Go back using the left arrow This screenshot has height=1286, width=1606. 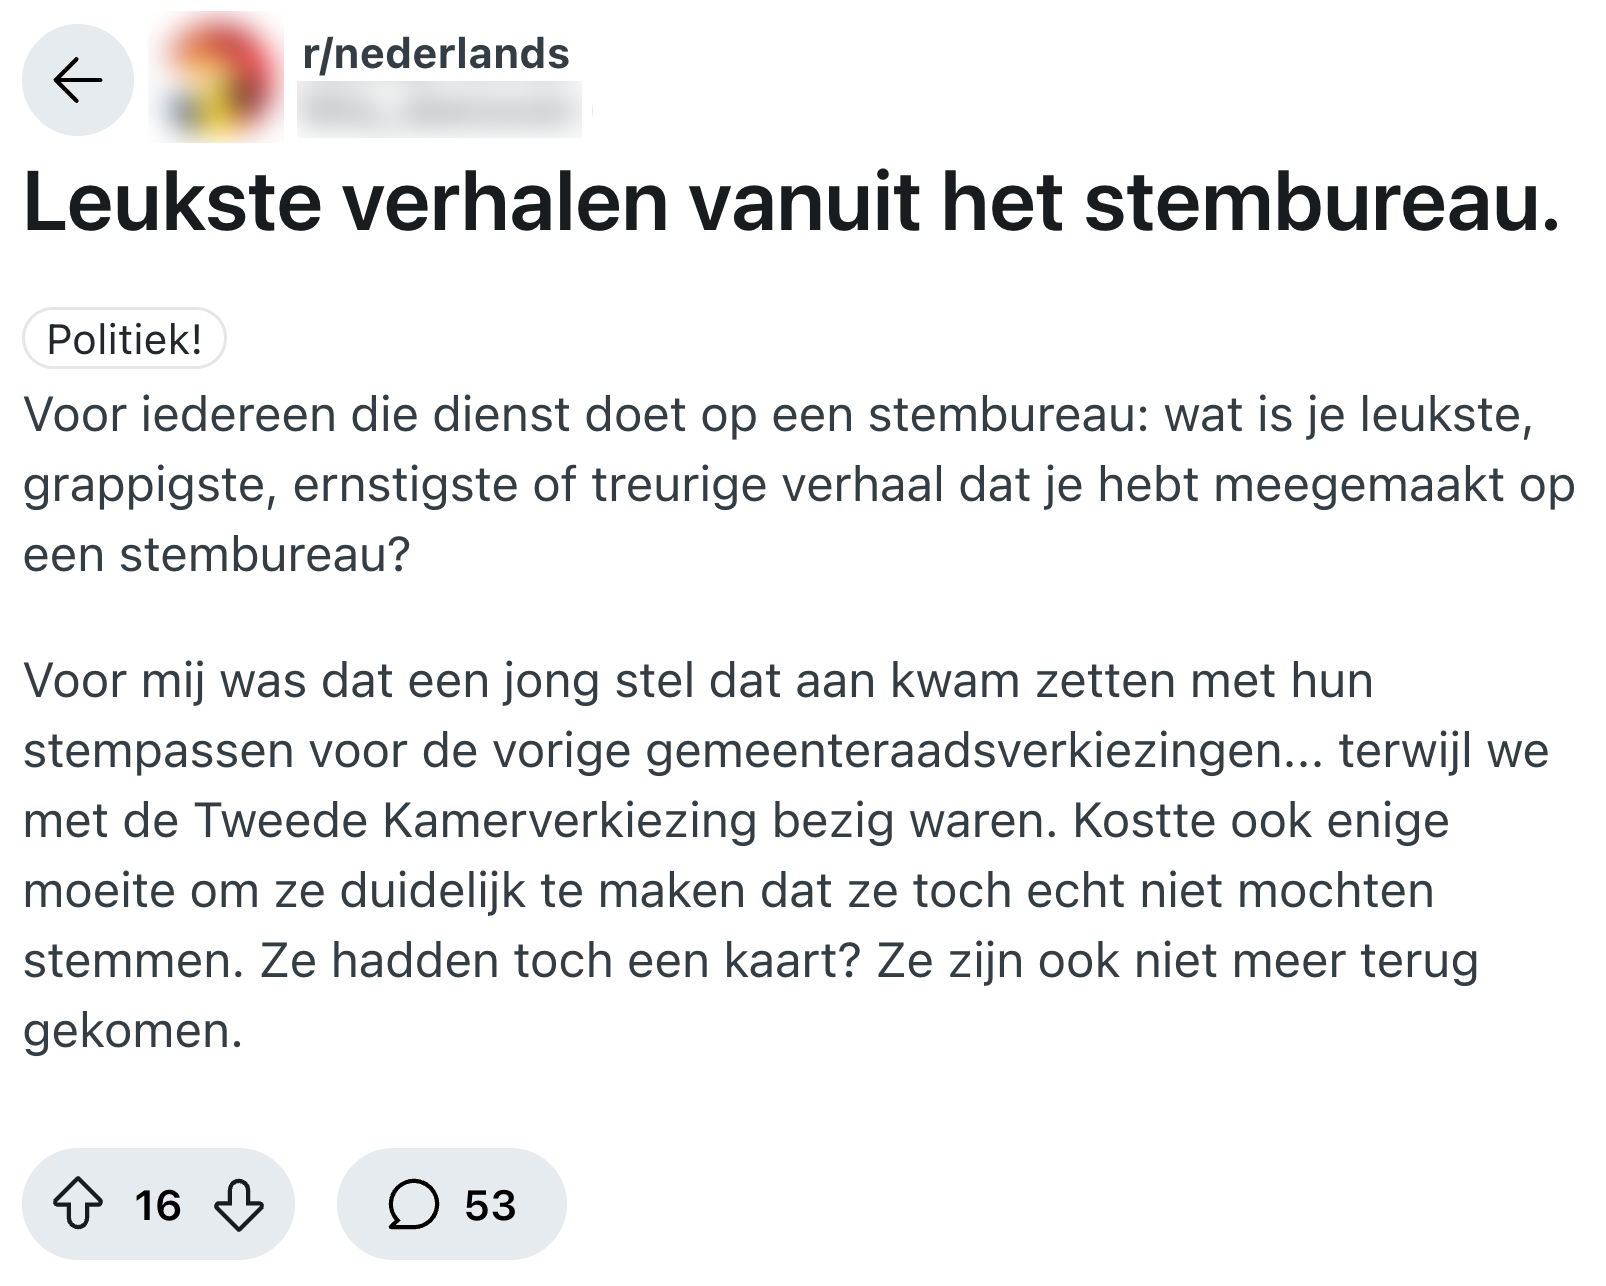tap(78, 80)
